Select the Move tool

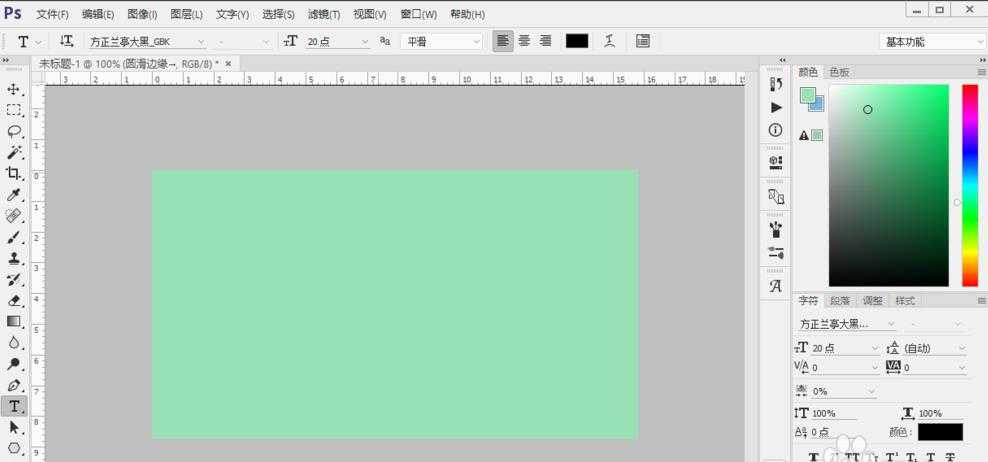(13, 89)
